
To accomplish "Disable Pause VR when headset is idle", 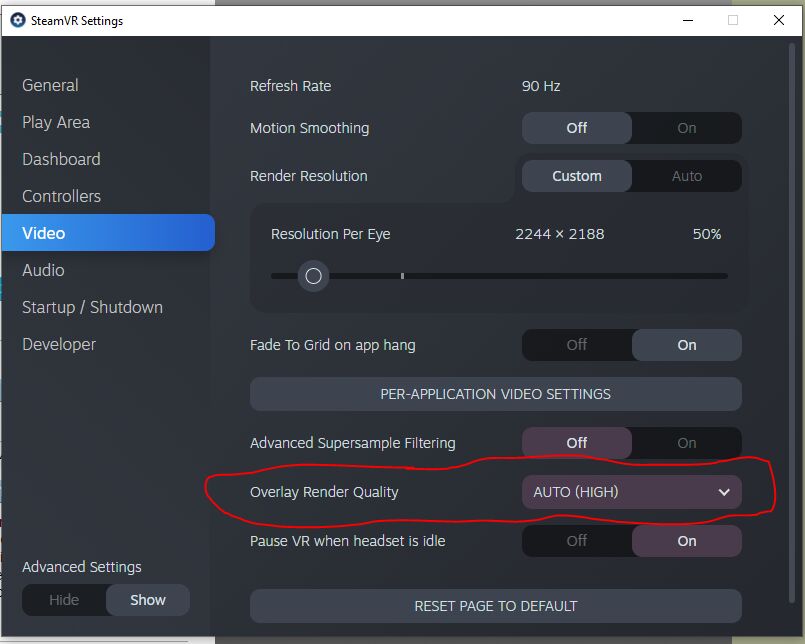I will [x=577, y=541].
